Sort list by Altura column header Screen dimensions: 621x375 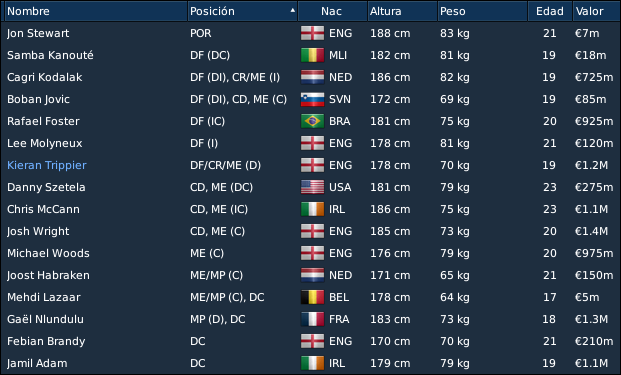click(402, 11)
